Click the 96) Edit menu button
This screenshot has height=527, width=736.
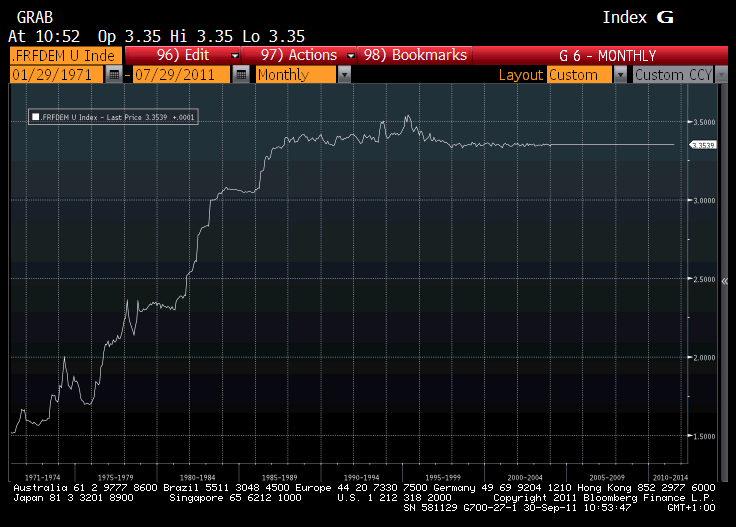(183, 55)
